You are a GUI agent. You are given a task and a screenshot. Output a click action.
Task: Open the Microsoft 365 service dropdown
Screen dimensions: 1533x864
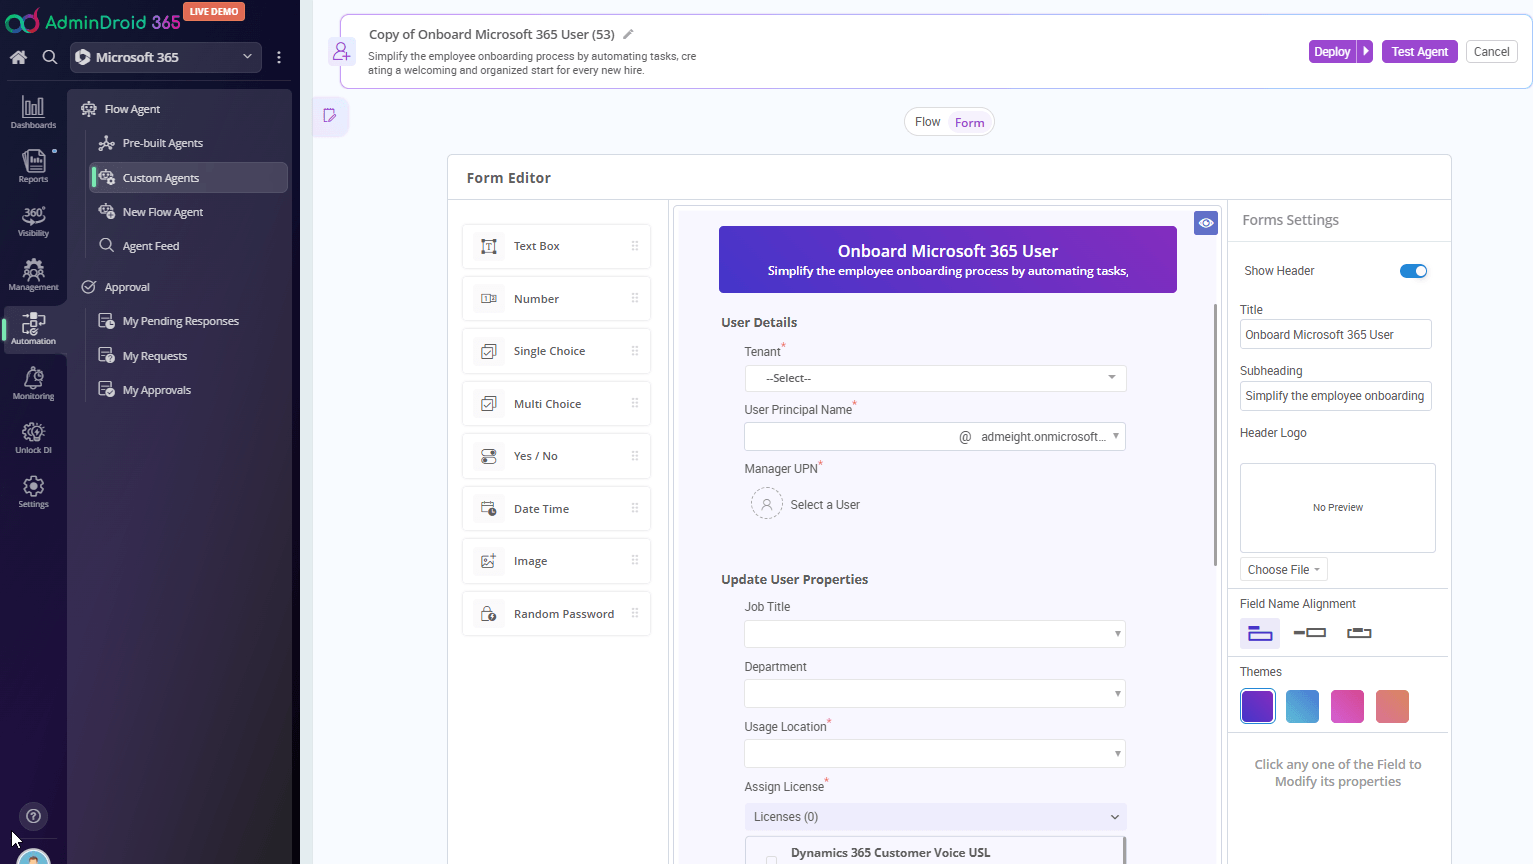pos(166,57)
